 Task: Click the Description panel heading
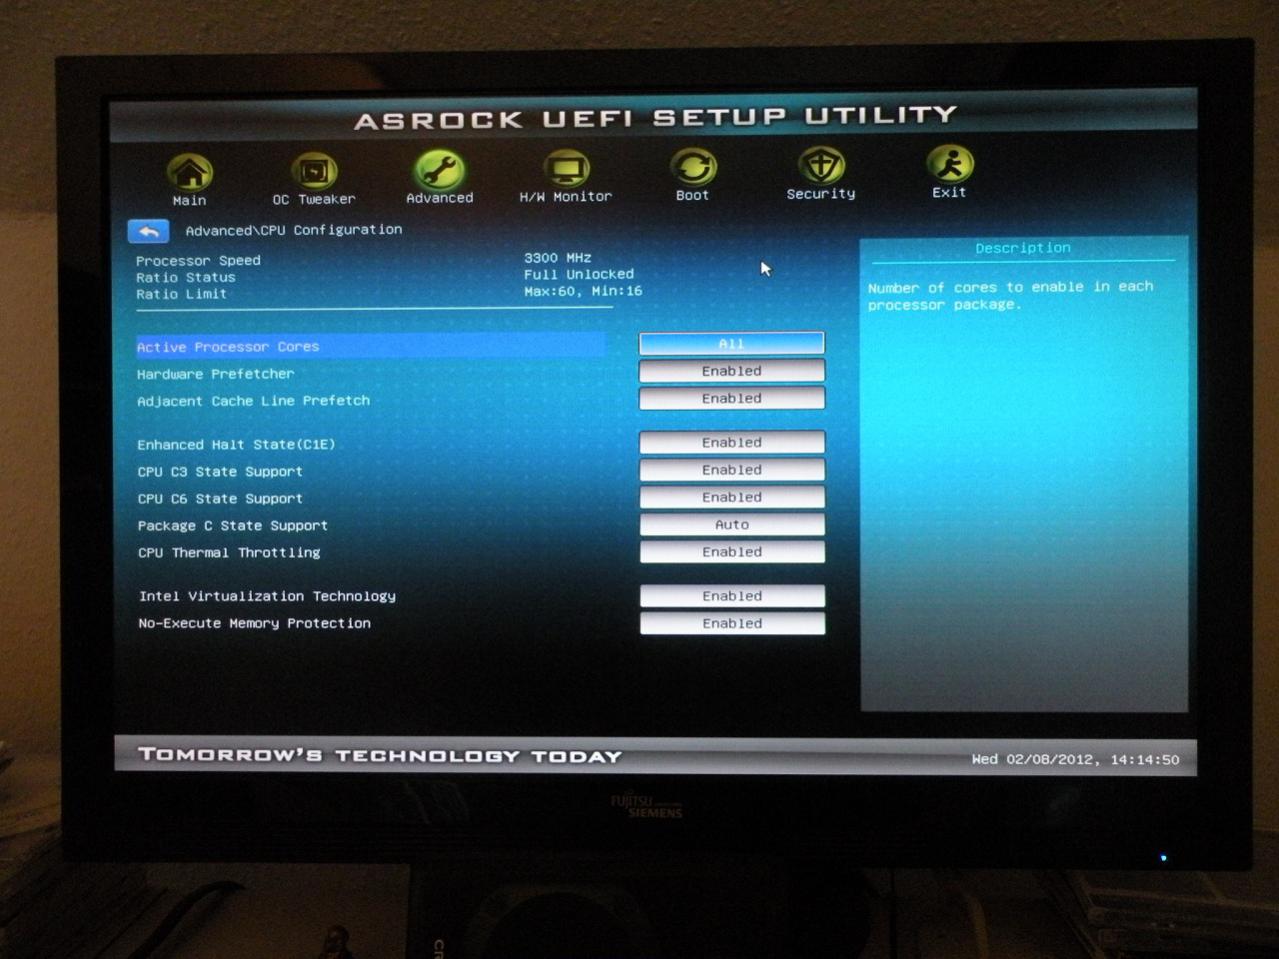[1023, 248]
